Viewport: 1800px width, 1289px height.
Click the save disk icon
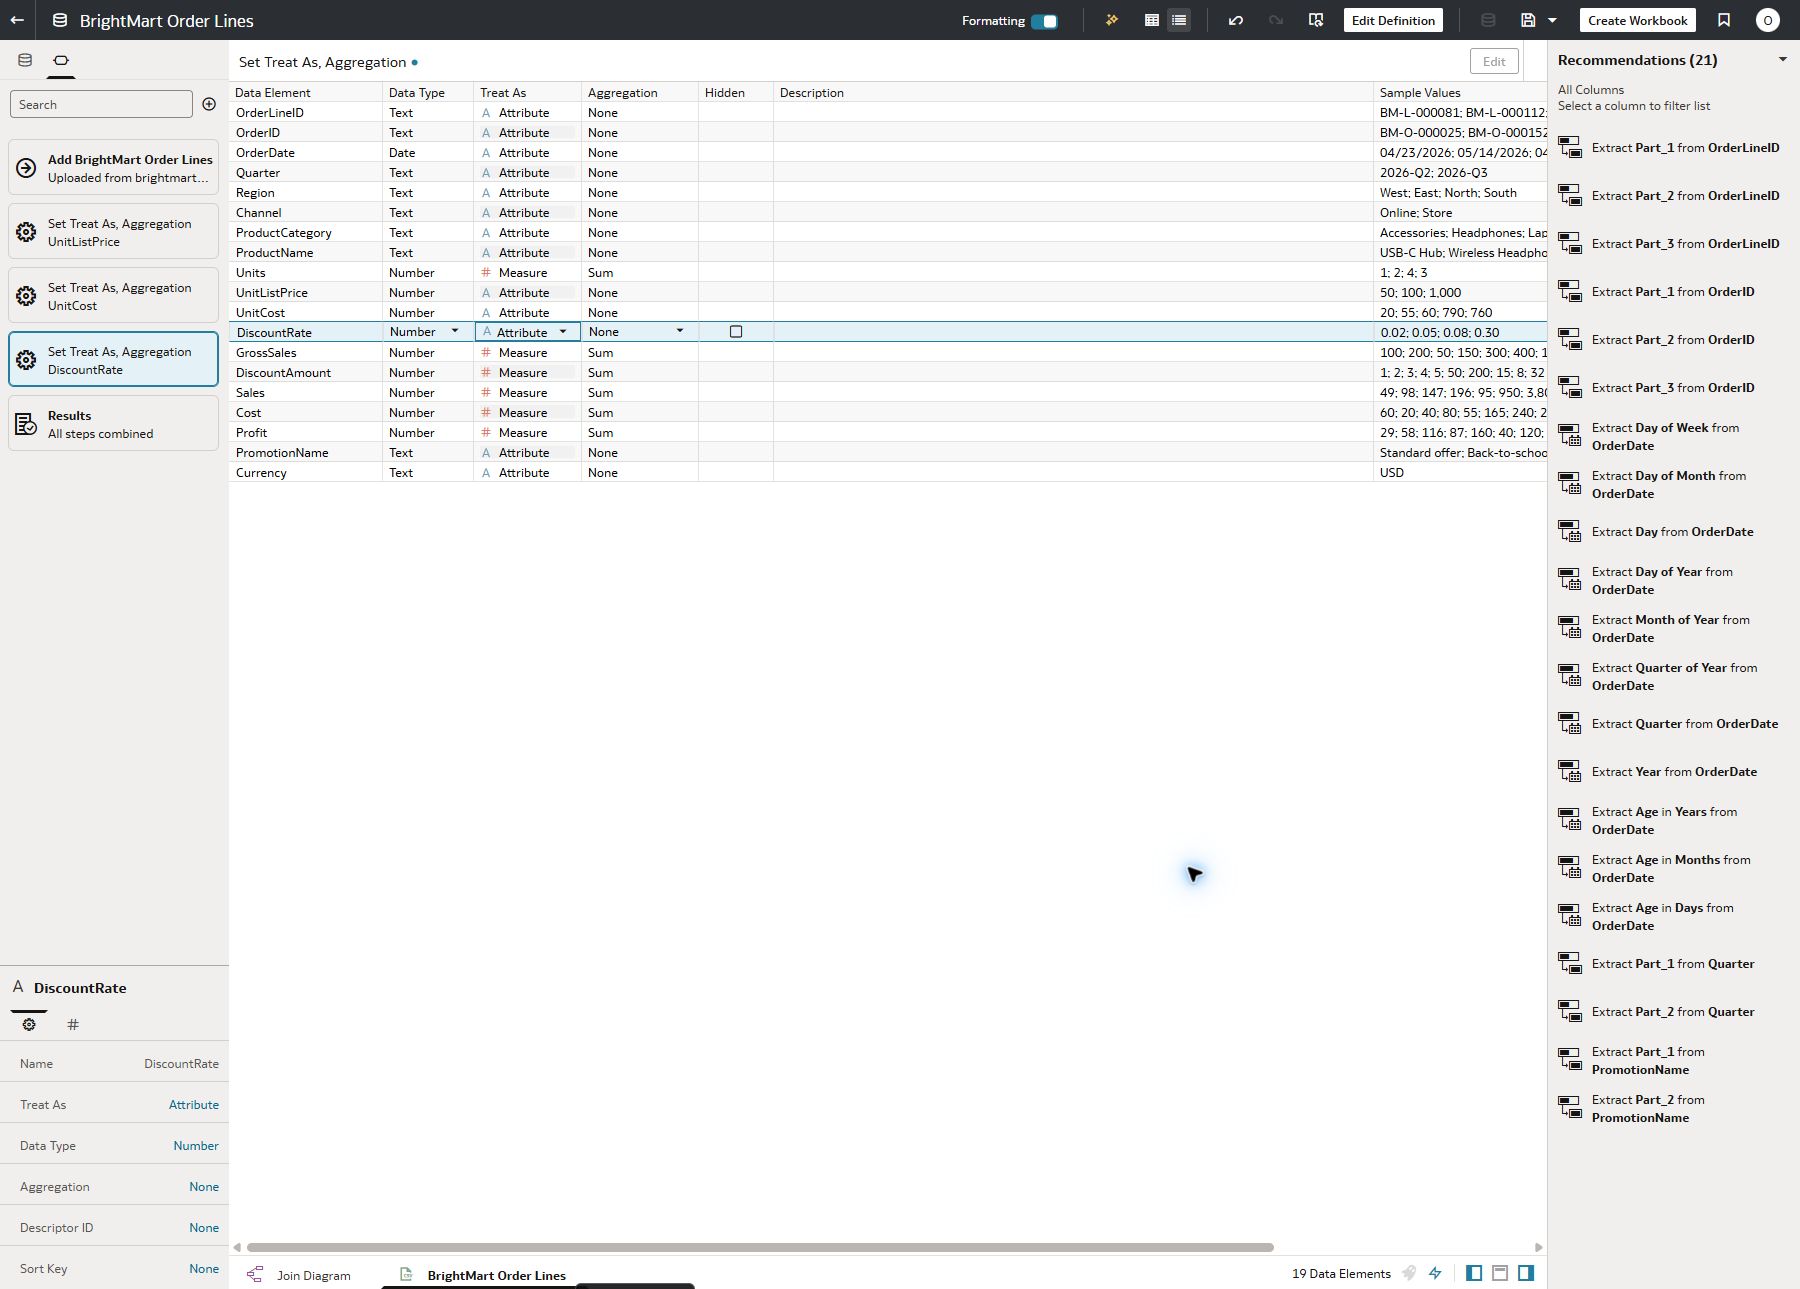[1528, 20]
